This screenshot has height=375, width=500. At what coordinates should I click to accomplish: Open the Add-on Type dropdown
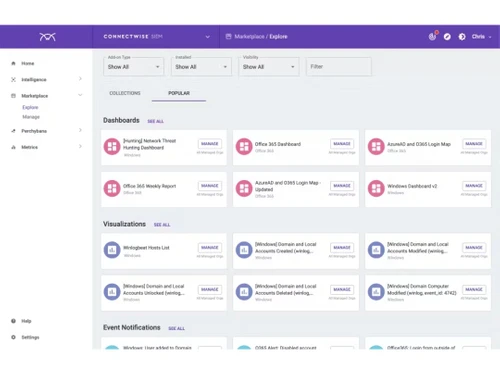[133, 67]
